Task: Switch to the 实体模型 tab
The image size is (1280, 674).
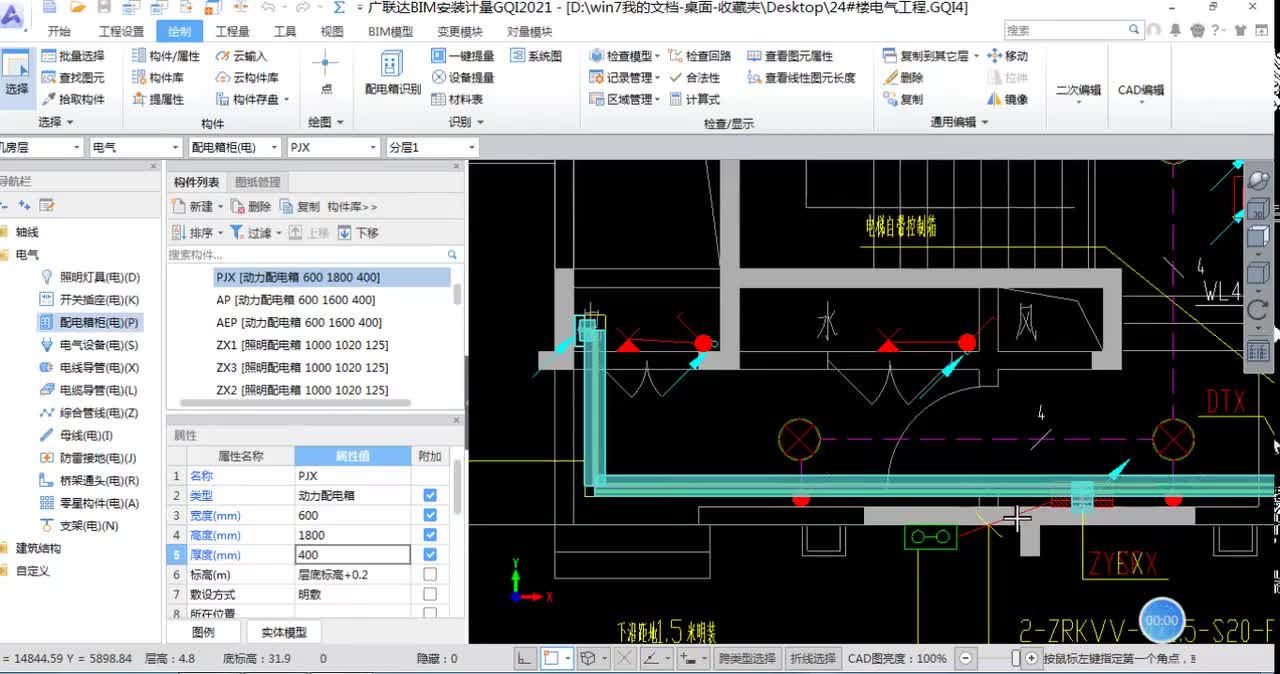Action: [284, 632]
